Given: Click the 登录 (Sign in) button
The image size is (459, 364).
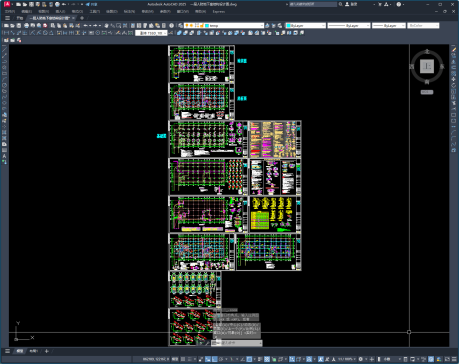Looking at the screenshot, I should click(351, 4).
